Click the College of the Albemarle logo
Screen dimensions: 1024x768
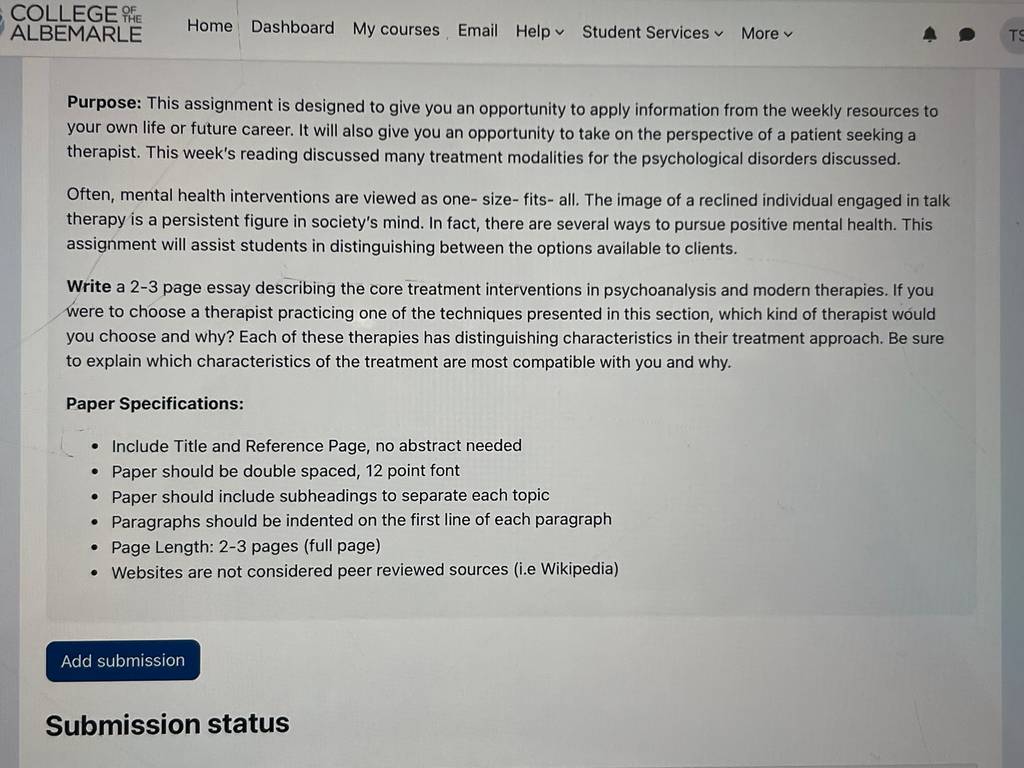click(x=72, y=24)
